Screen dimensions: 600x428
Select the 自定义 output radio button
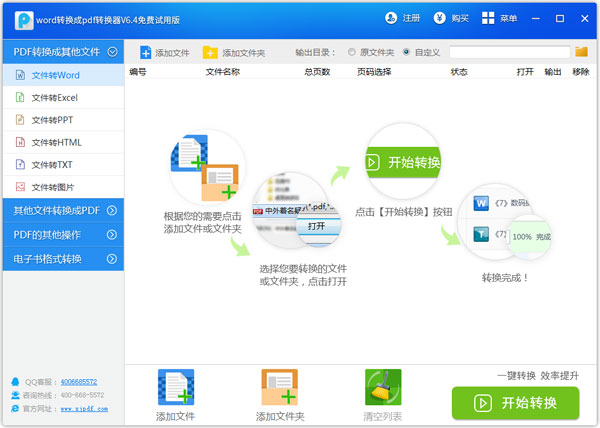tap(406, 52)
